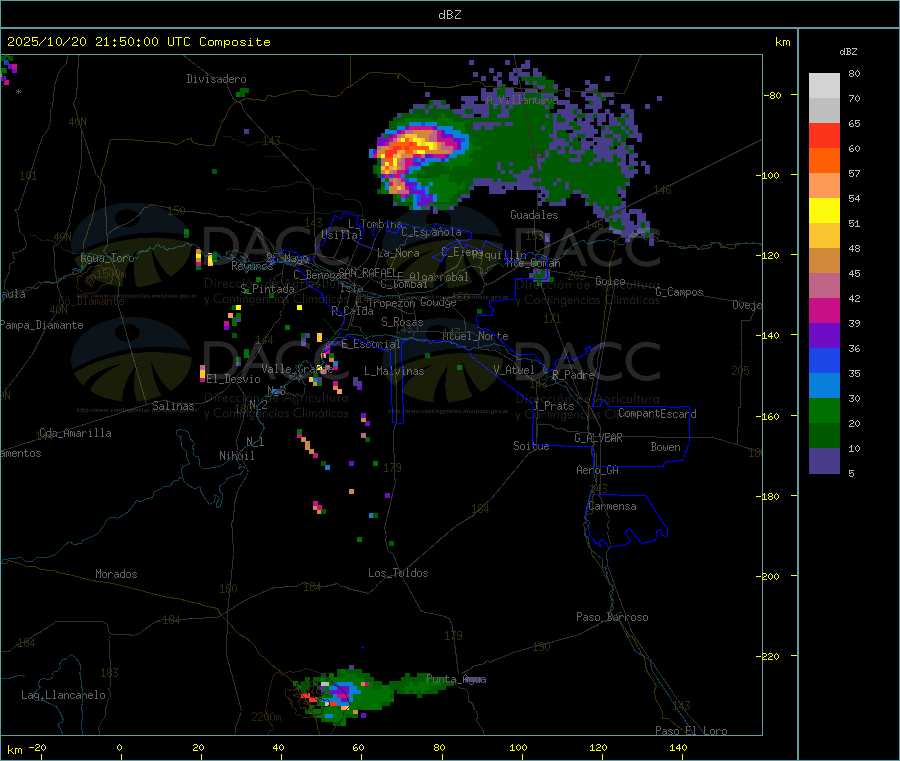The height and width of the screenshot is (761, 900).
Task: Click the Salinas map label
Action: pos(173,406)
